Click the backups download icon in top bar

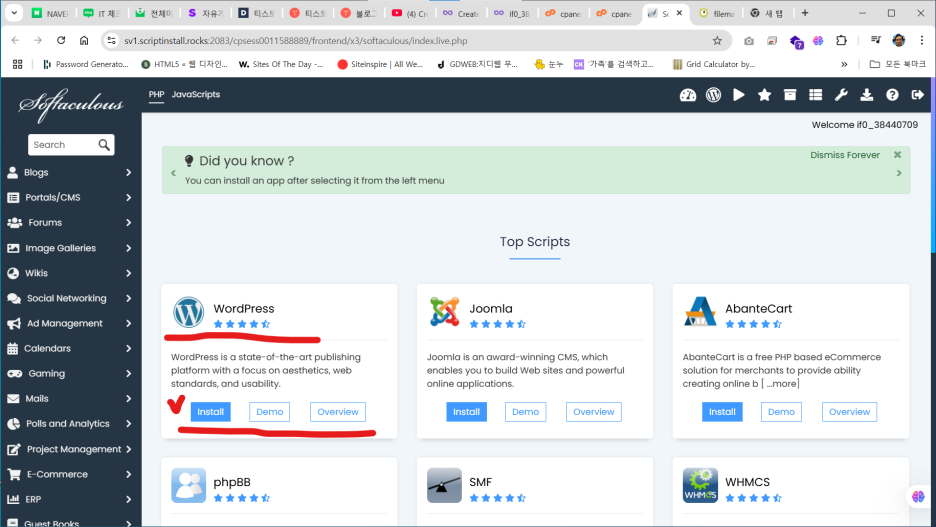[x=867, y=95]
